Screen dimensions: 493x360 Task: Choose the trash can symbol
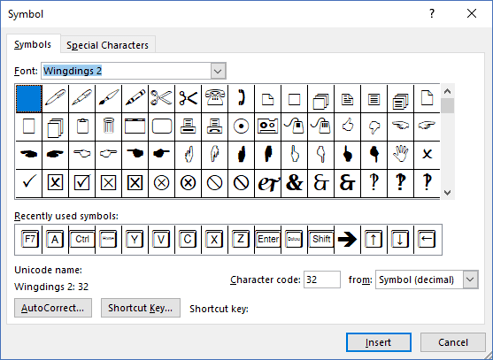click(x=109, y=127)
